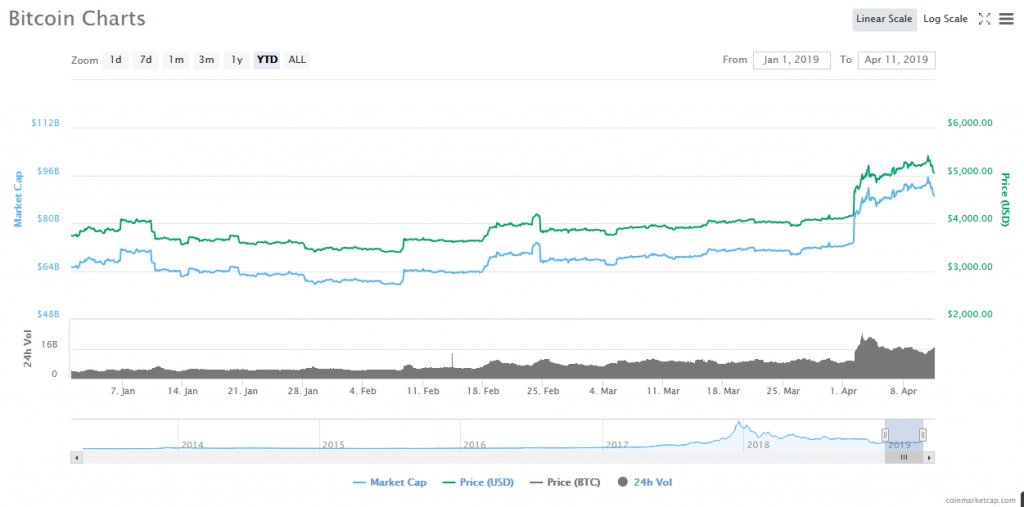Click the Price (USD) axis title
This screenshot has height=507, width=1024.
click(1005, 199)
